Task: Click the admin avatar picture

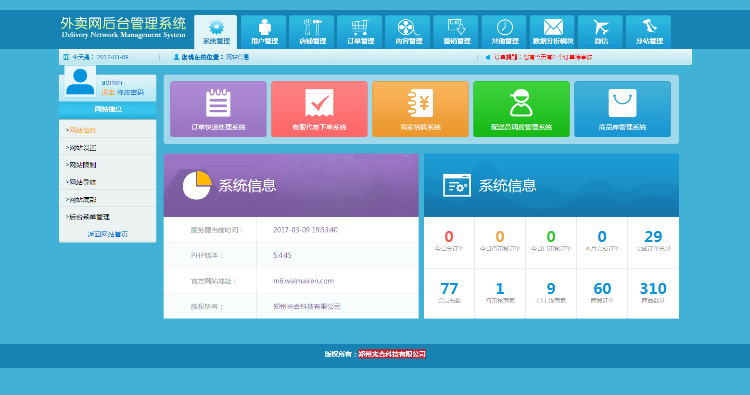Action: coord(80,81)
